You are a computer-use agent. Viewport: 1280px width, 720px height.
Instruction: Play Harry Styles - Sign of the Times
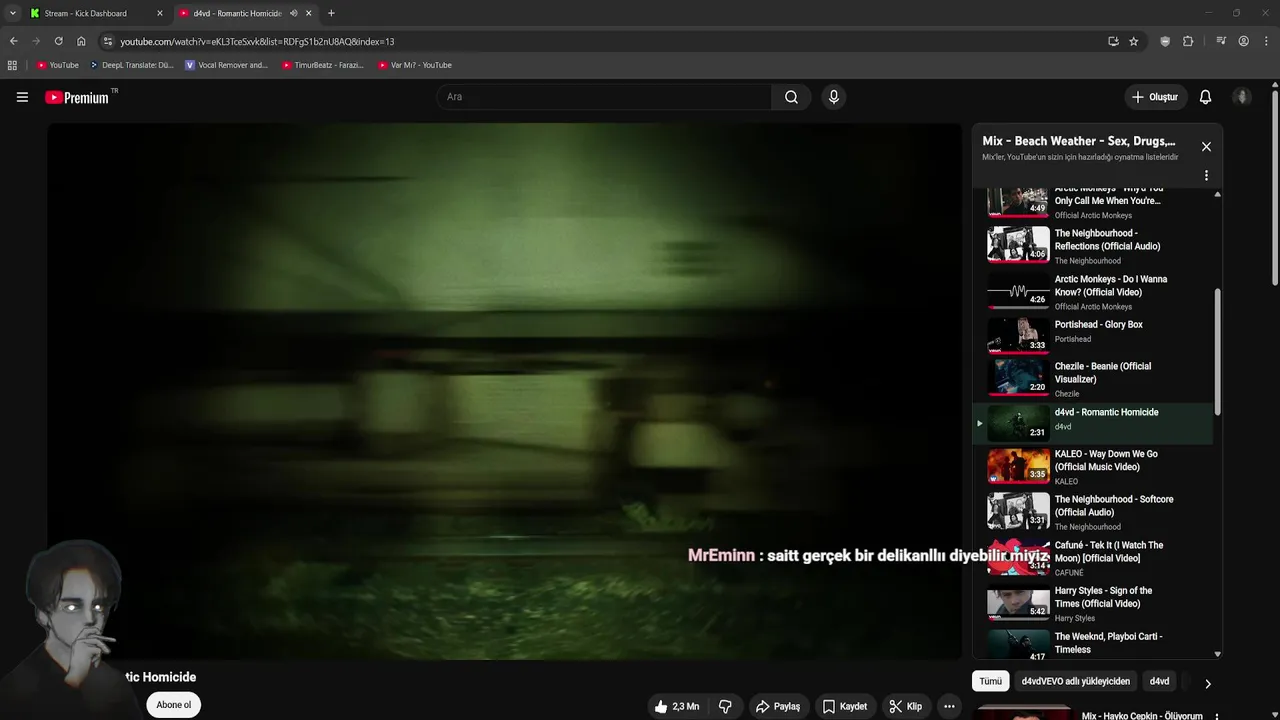[1095, 603]
